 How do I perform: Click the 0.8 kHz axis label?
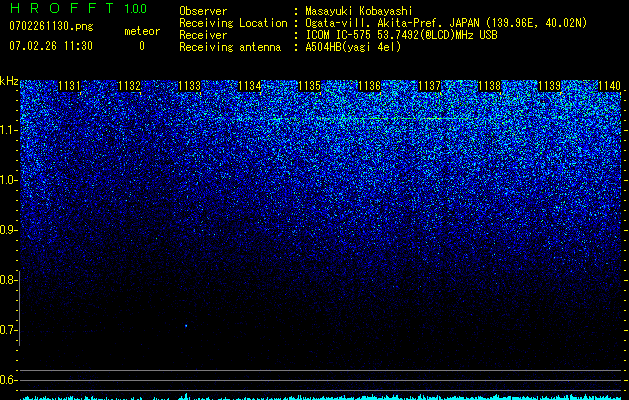[7, 280]
